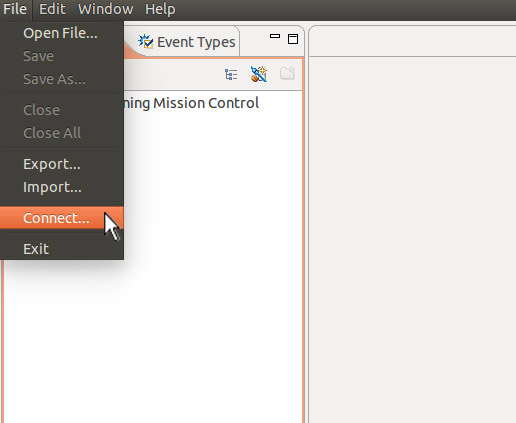Open the Edit menu
Image resolution: width=516 pixels, height=423 pixels.
click(52, 9)
